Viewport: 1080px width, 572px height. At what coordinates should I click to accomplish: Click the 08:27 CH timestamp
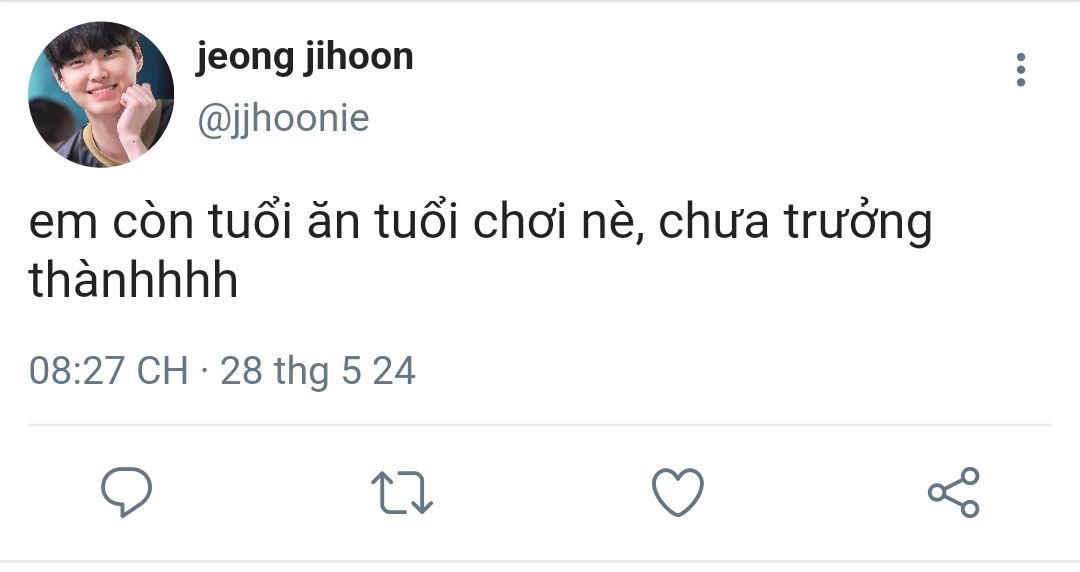click(x=108, y=371)
